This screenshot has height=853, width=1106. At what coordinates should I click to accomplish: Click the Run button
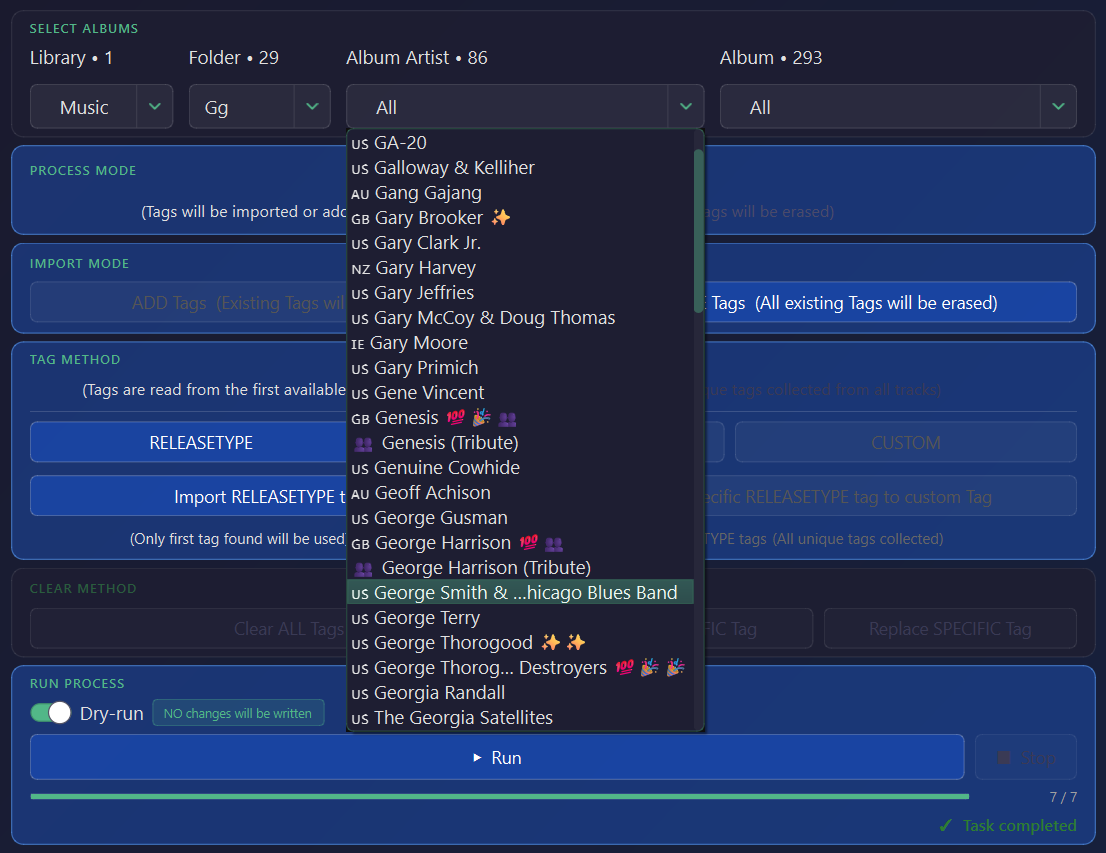coord(497,757)
